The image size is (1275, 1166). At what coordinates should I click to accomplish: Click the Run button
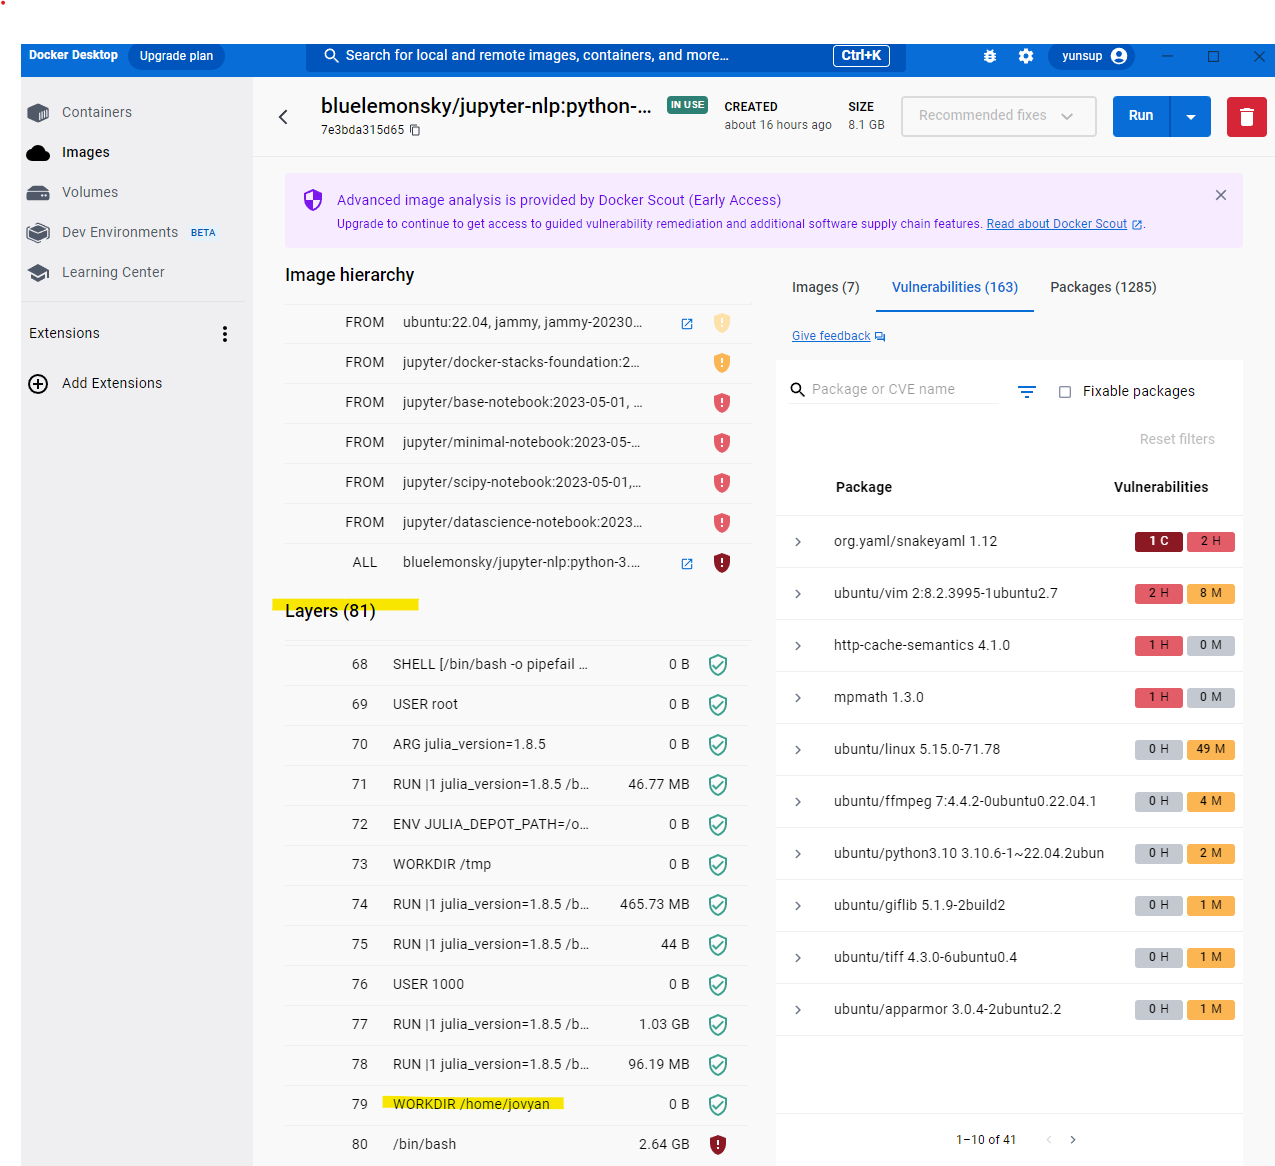(1141, 116)
